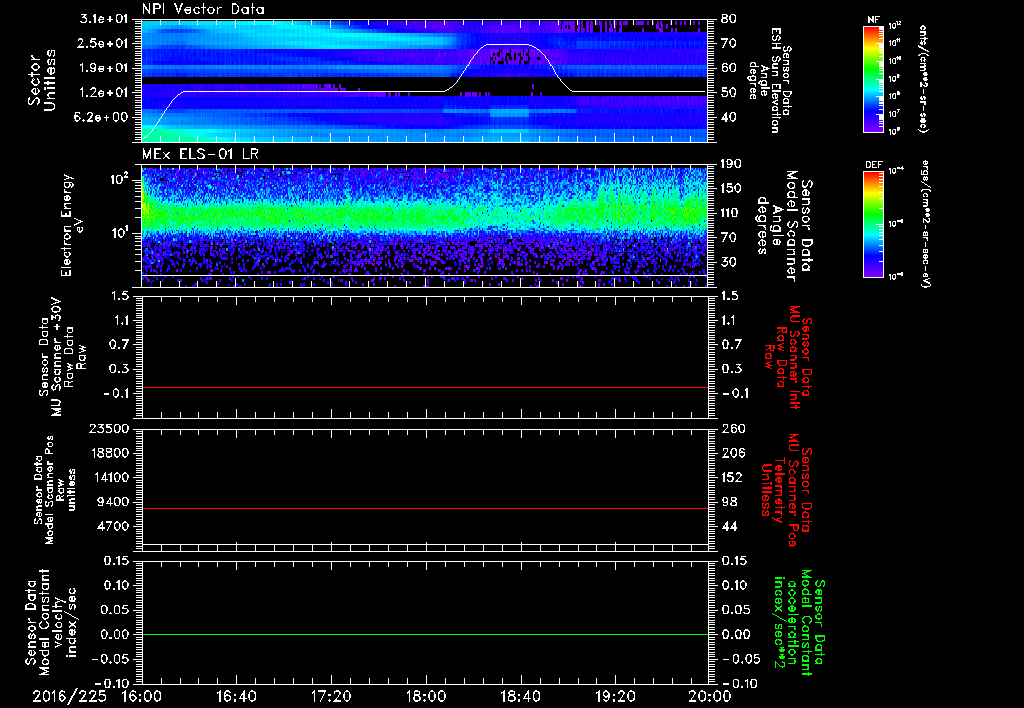This screenshot has height=708, width=1024.
Task: Click the "152" telemetry tick value
Action: coord(731,477)
